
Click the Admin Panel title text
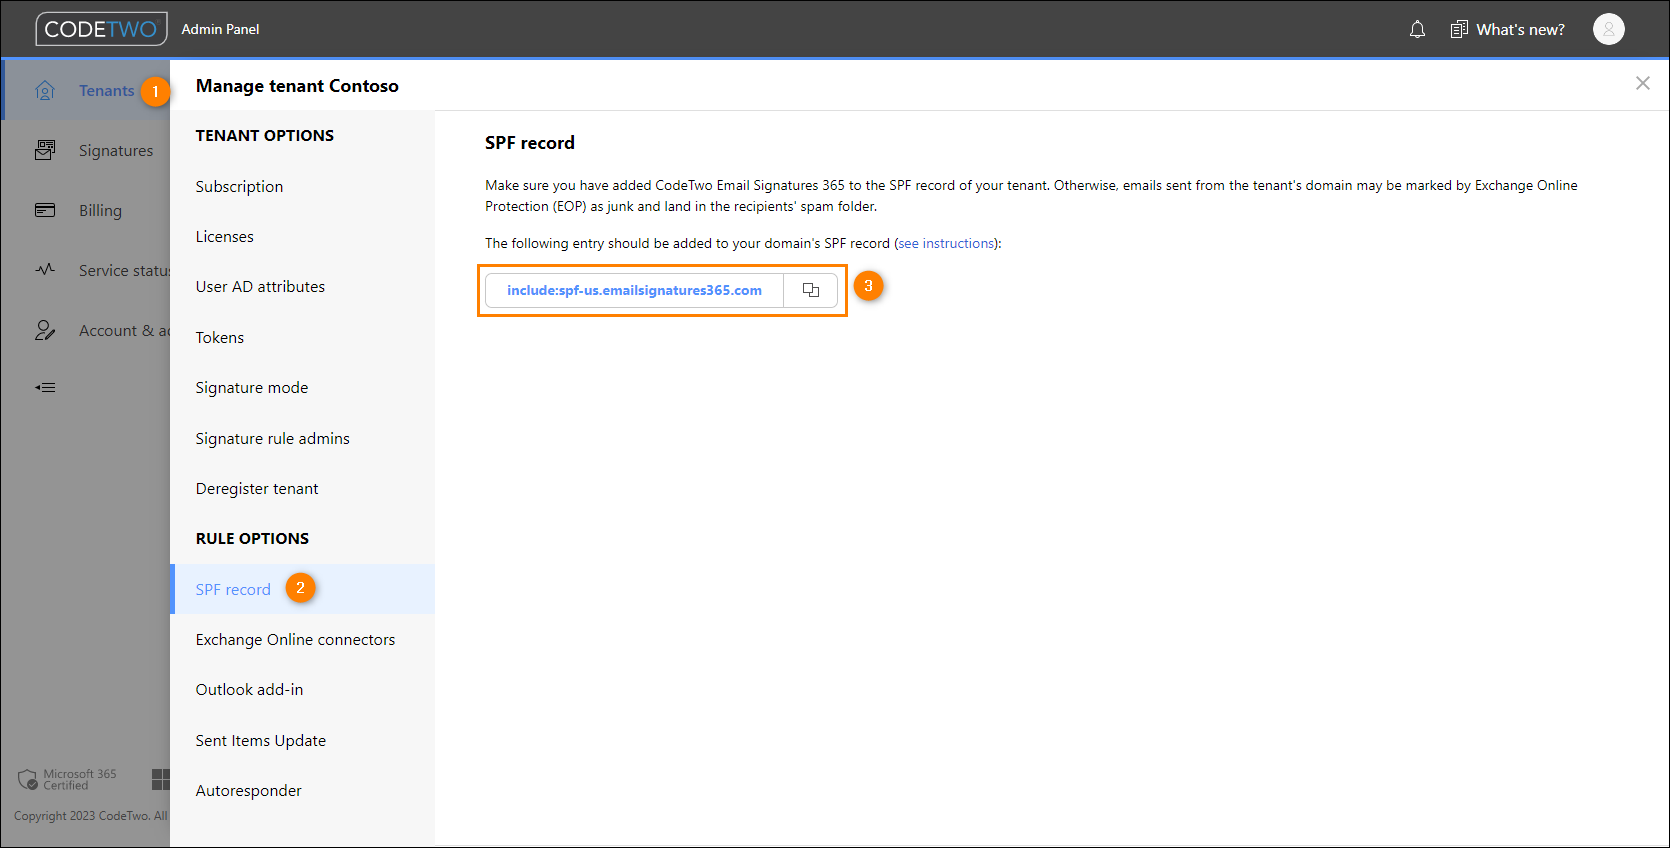tap(220, 29)
